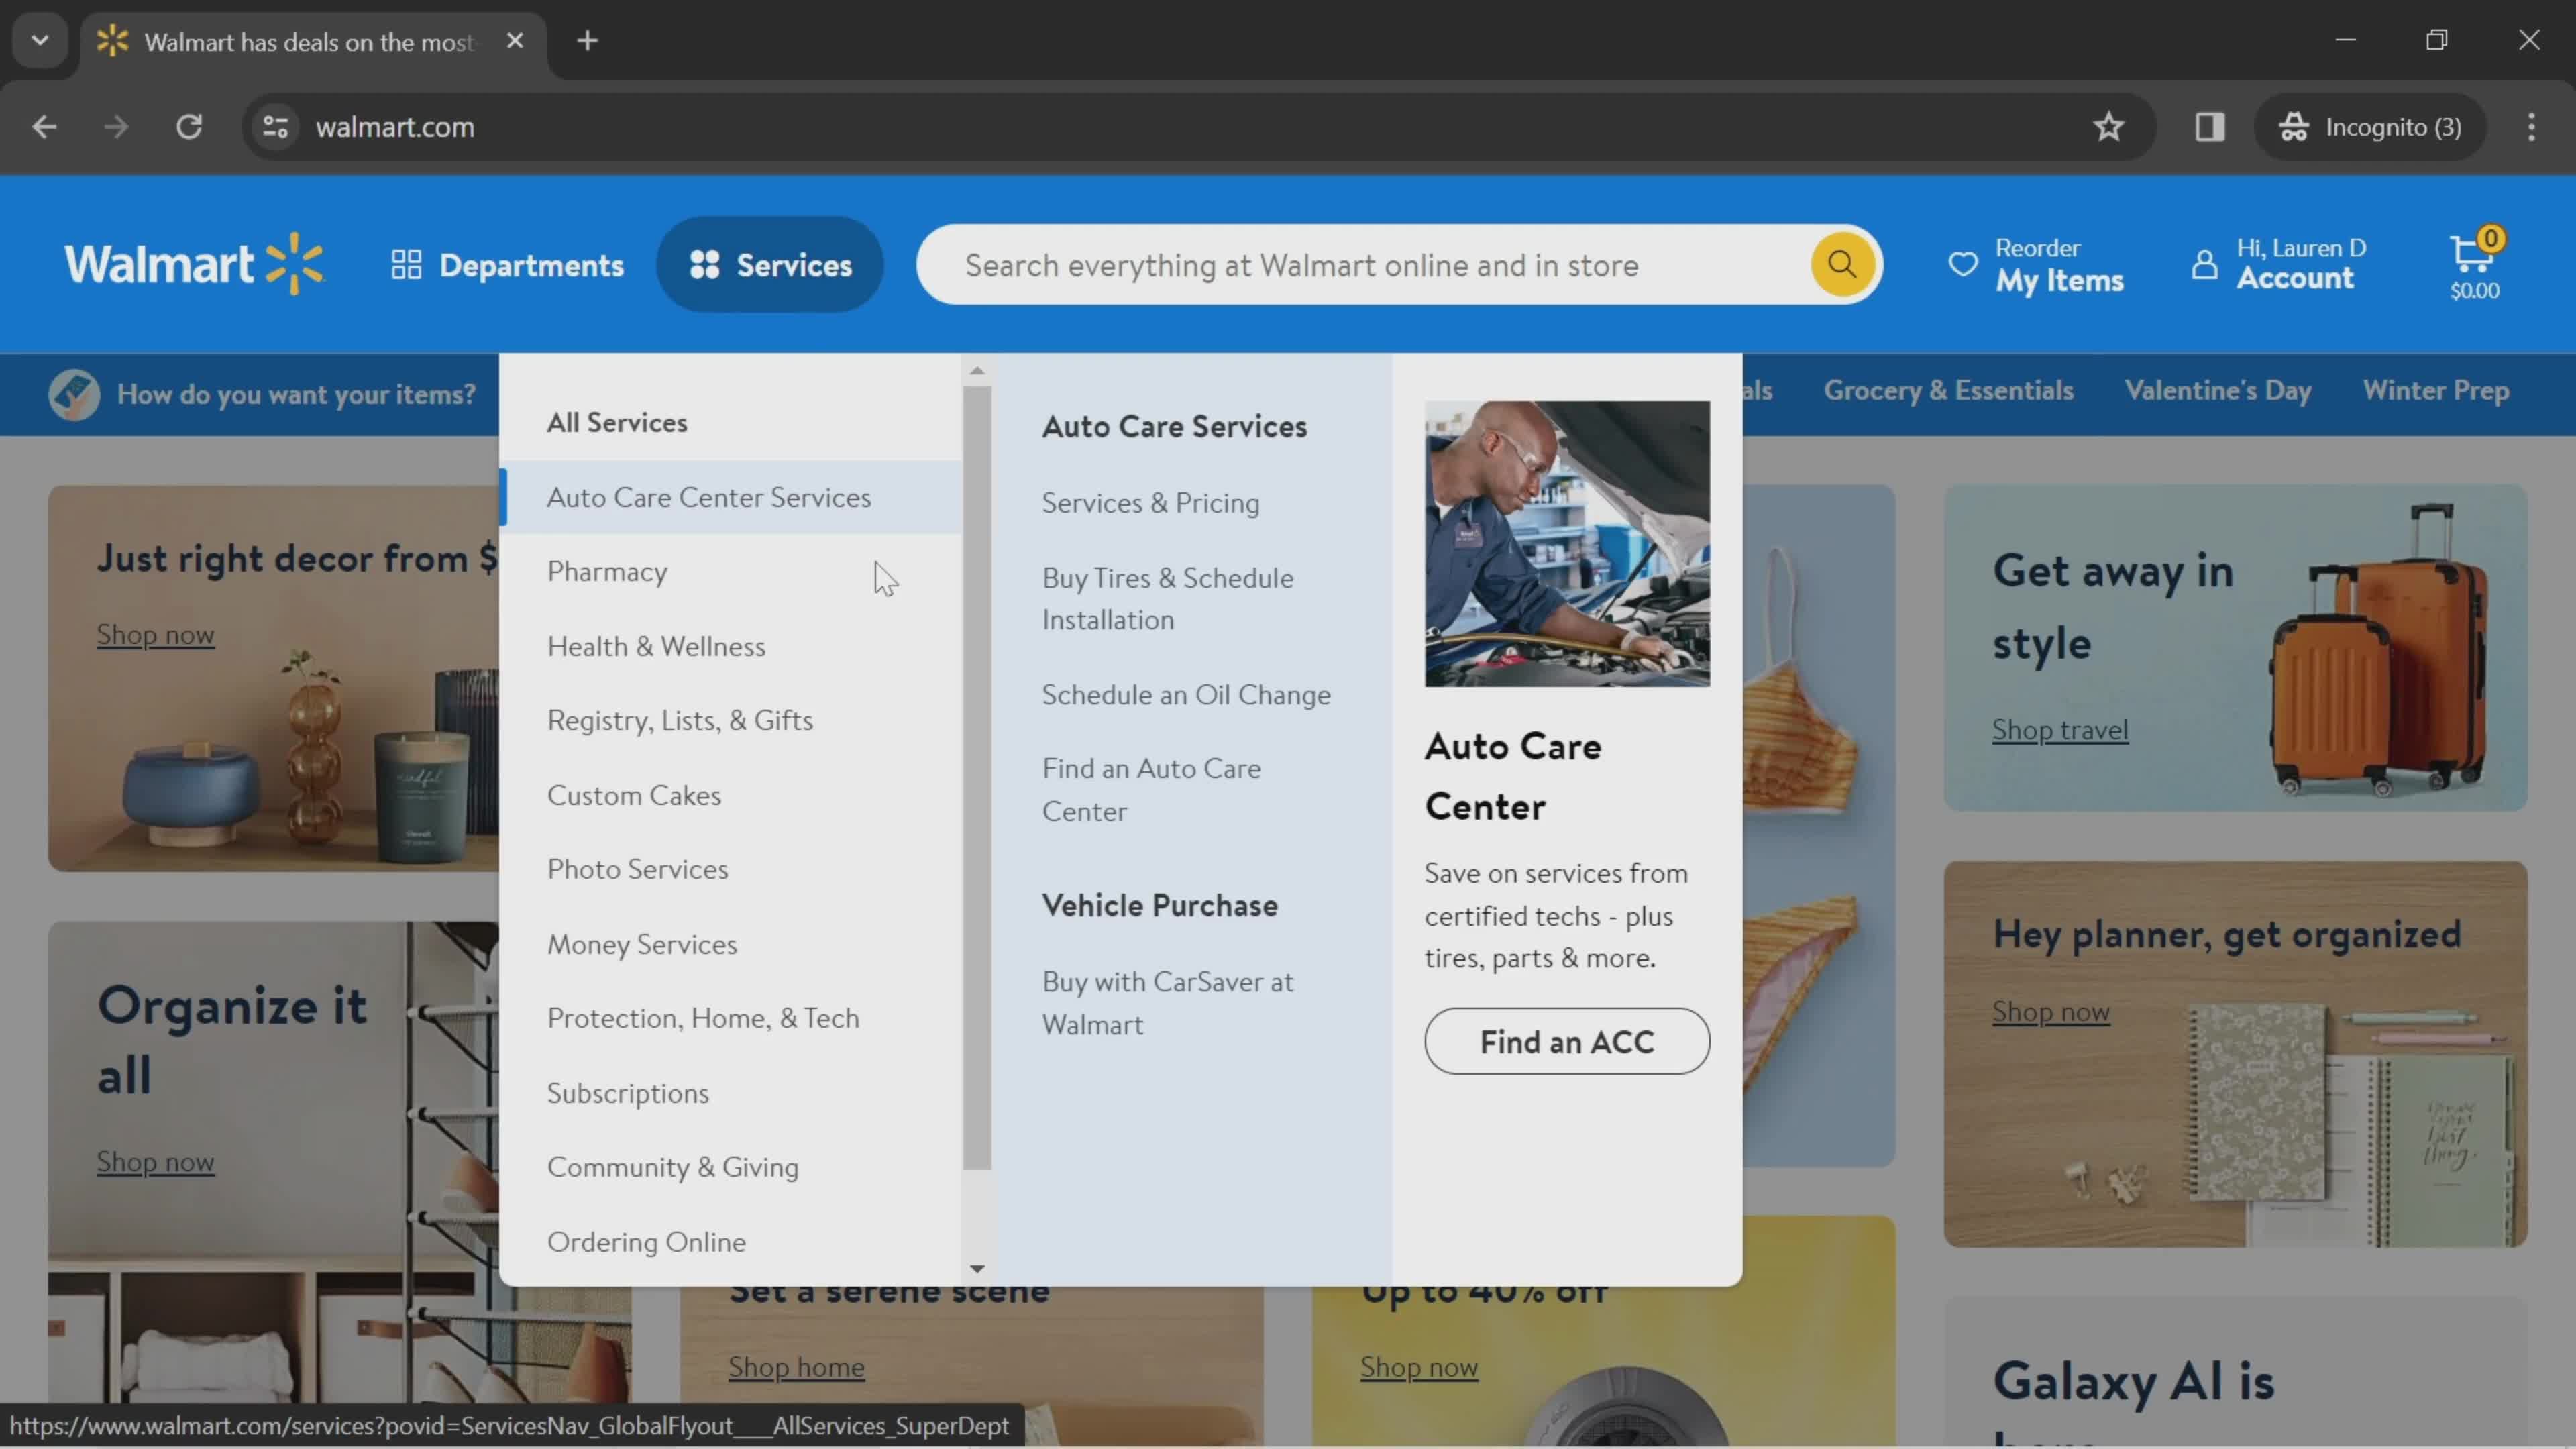
Task: Click Find an ACC button
Action: pyautogui.click(x=1566, y=1040)
